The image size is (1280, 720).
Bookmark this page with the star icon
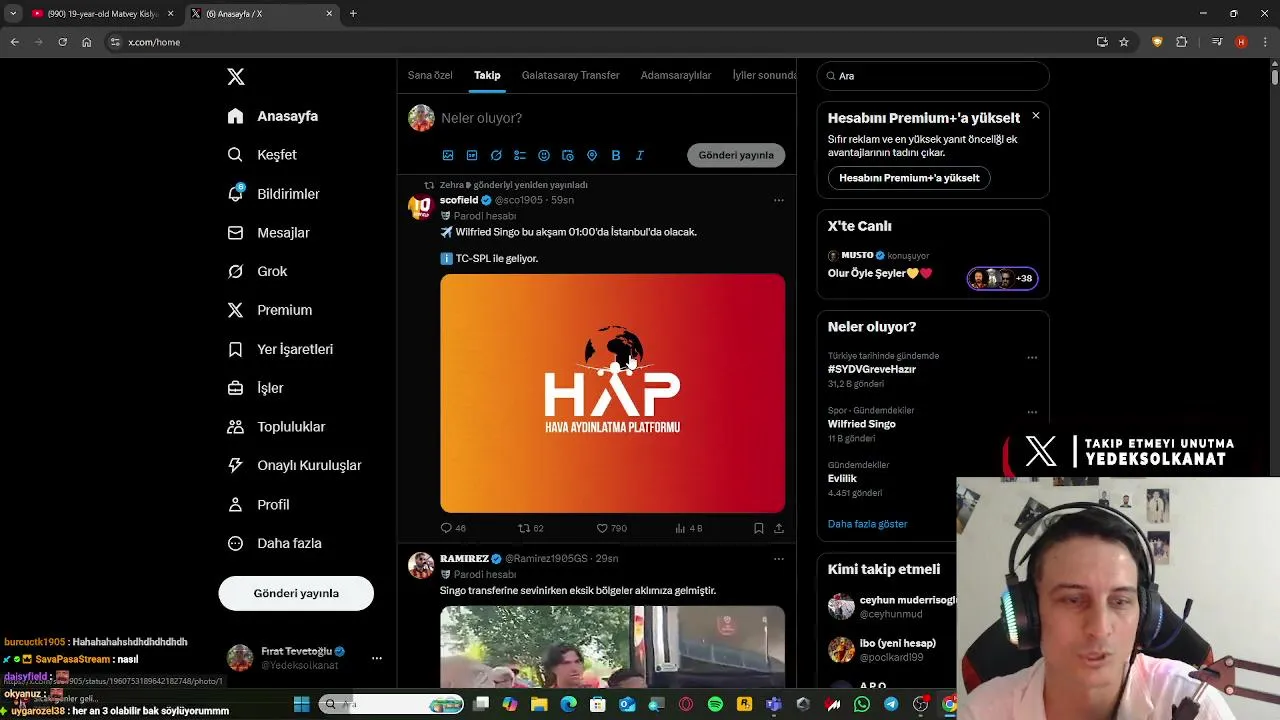pyautogui.click(x=1124, y=42)
